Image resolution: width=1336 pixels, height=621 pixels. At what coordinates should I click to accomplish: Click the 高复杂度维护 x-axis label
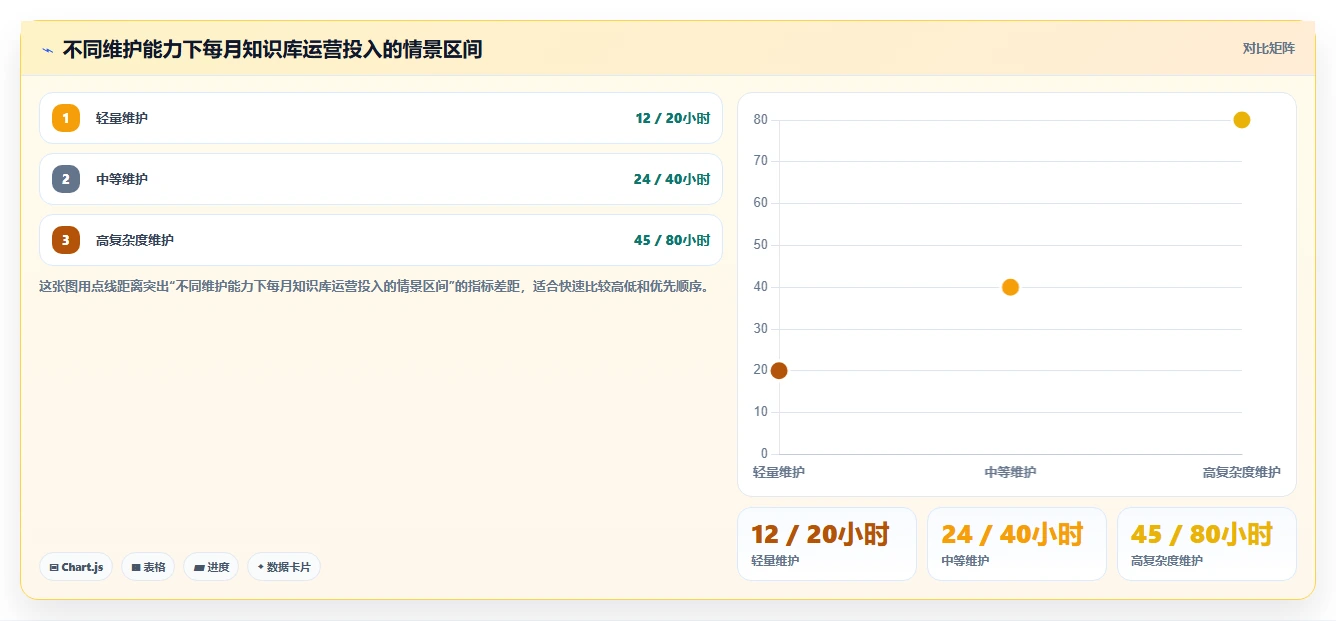pos(1241,472)
